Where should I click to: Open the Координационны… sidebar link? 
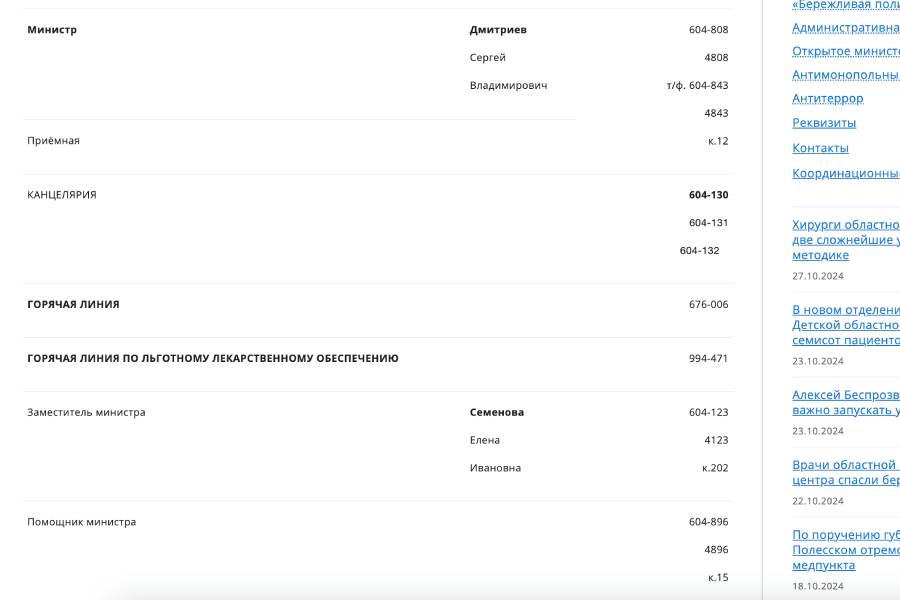tap(846, 173)
